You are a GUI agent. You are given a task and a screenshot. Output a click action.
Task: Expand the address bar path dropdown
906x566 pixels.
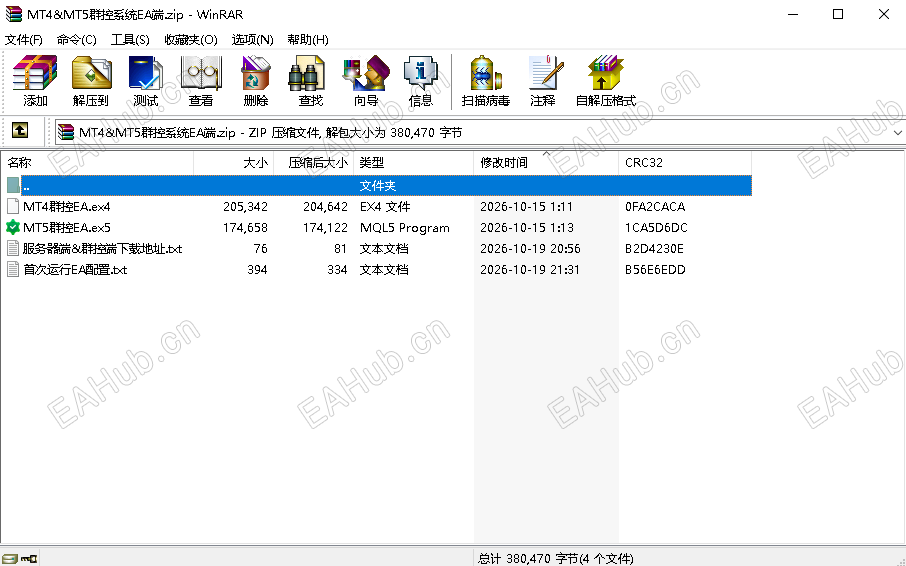897,132
